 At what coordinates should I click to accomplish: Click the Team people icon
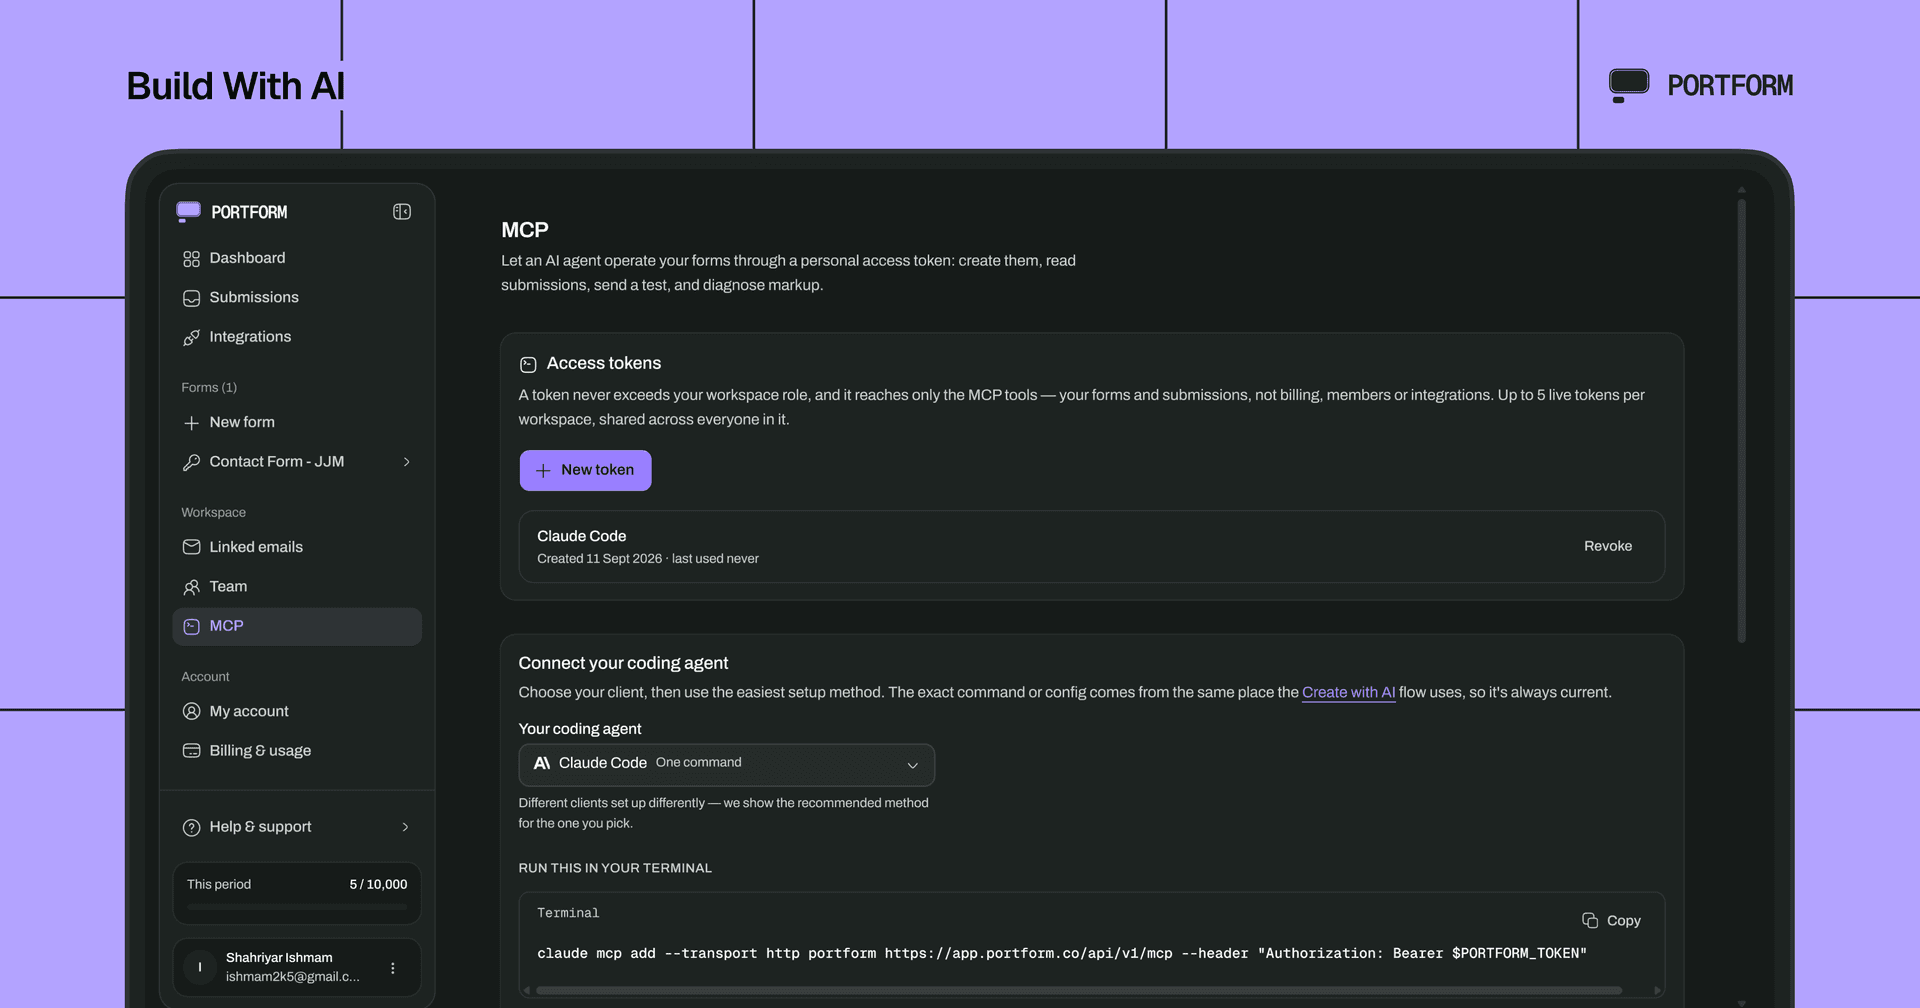[191, 587]
